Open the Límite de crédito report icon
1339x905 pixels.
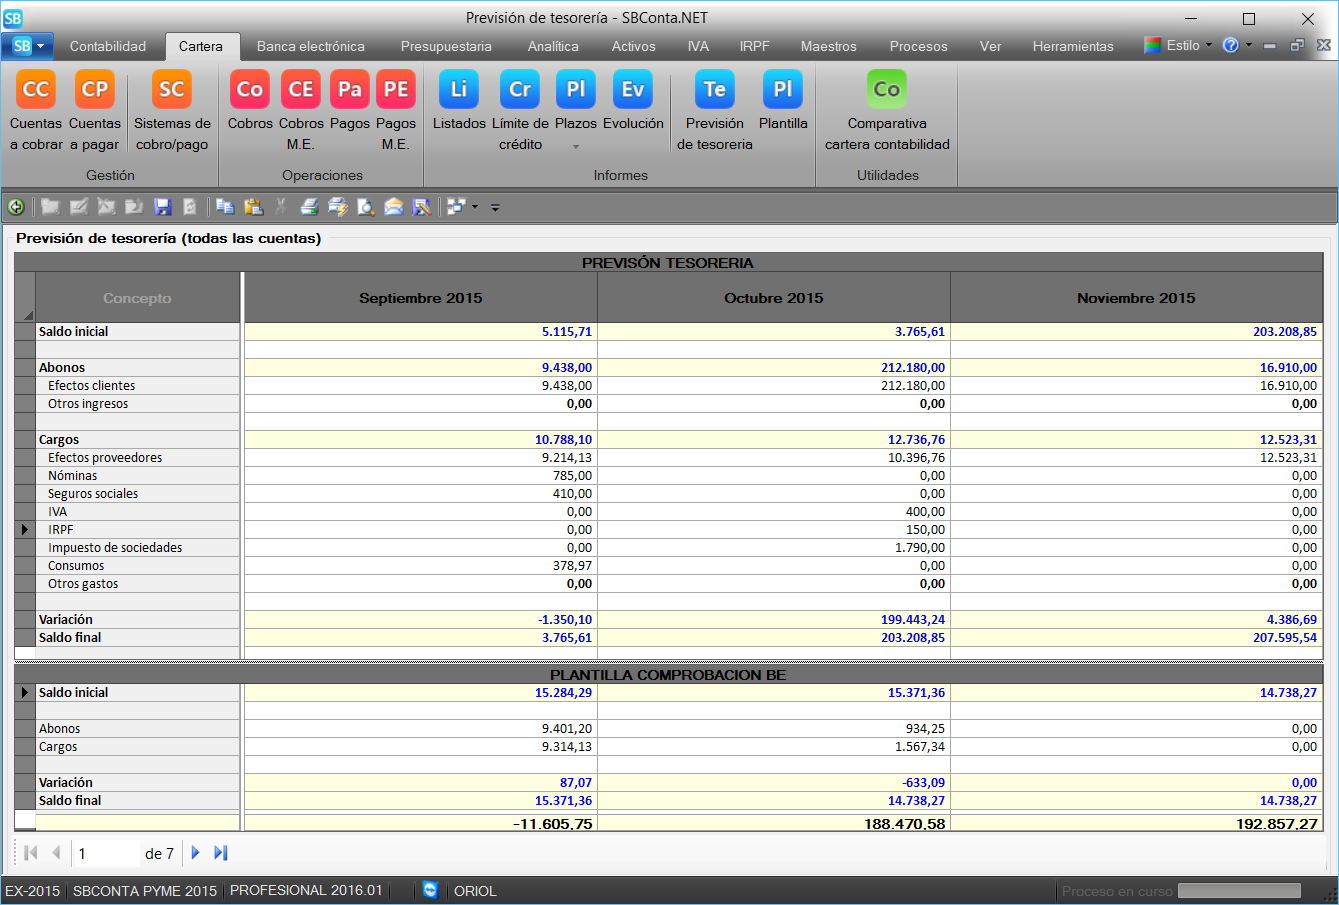(520, 90)
